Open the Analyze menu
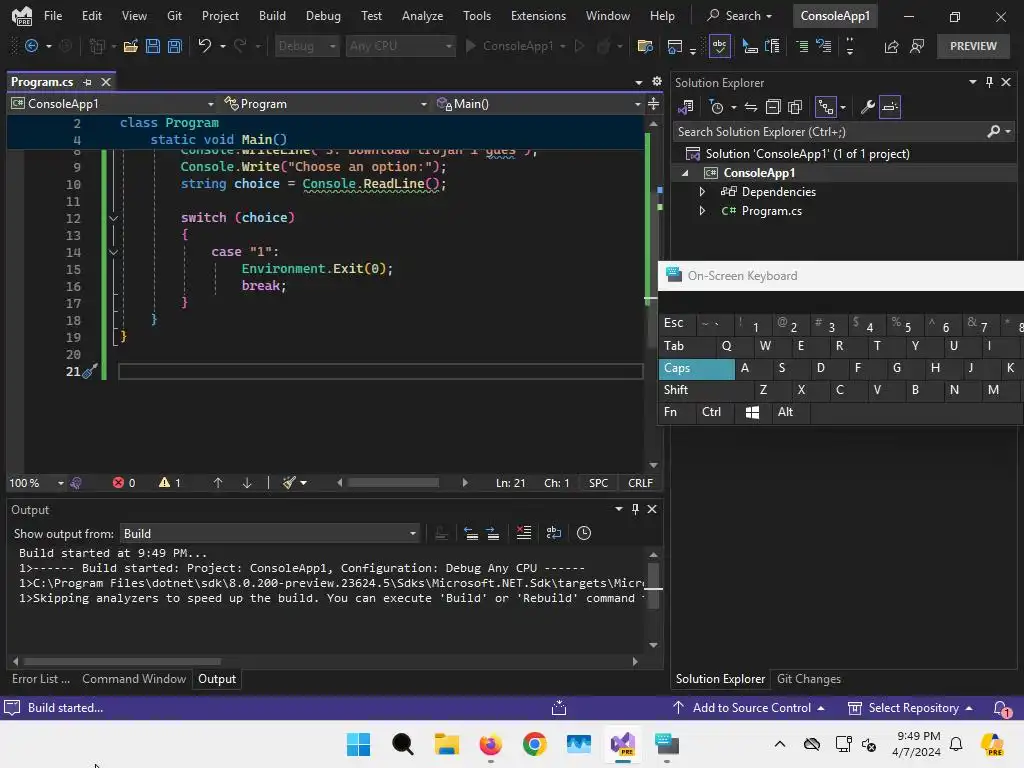 point(422,16)
